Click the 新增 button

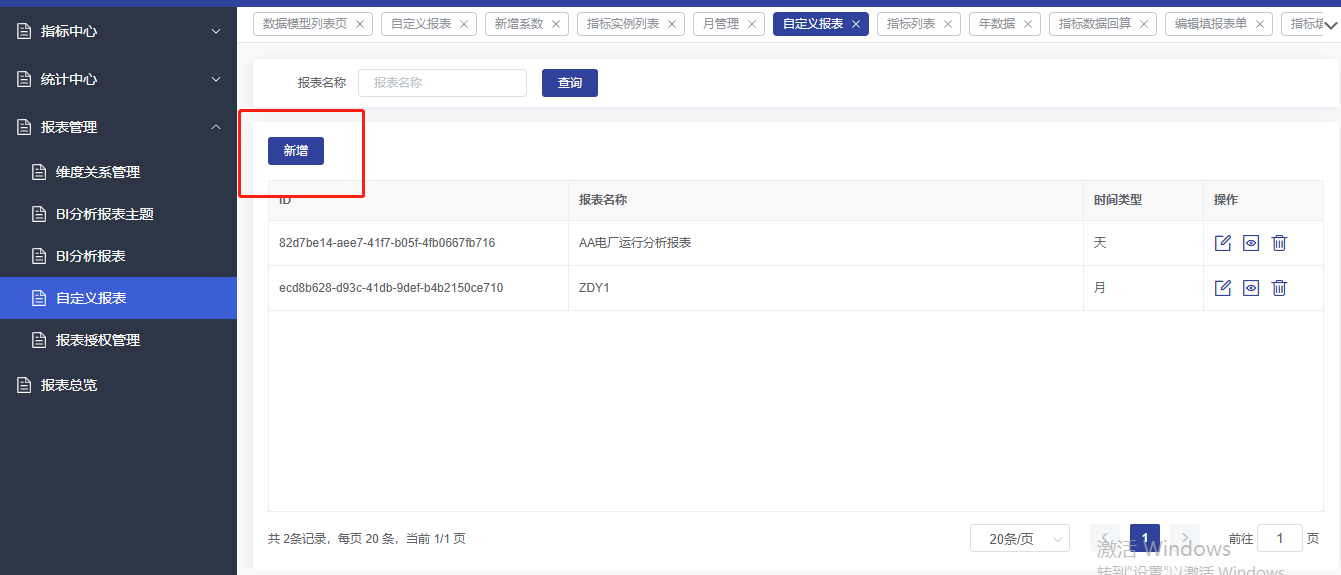pos(295,151)
